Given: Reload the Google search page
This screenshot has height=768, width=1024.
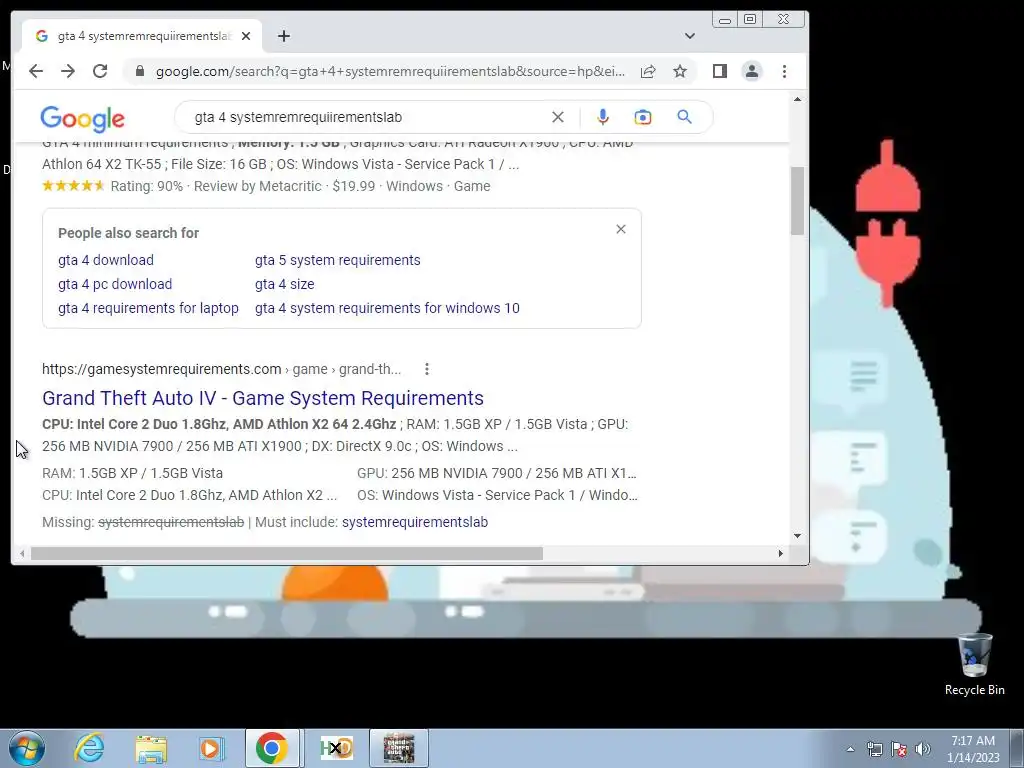Looking at the screenshot, I should click(100, 71).
